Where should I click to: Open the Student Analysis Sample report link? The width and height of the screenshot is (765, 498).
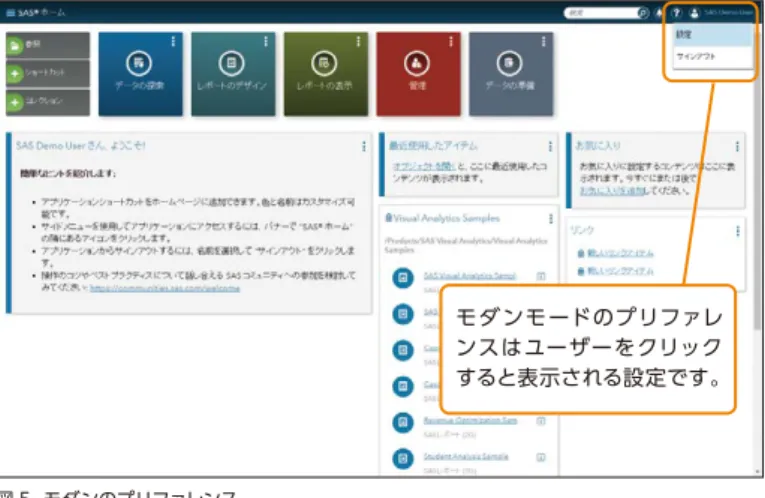466,457
